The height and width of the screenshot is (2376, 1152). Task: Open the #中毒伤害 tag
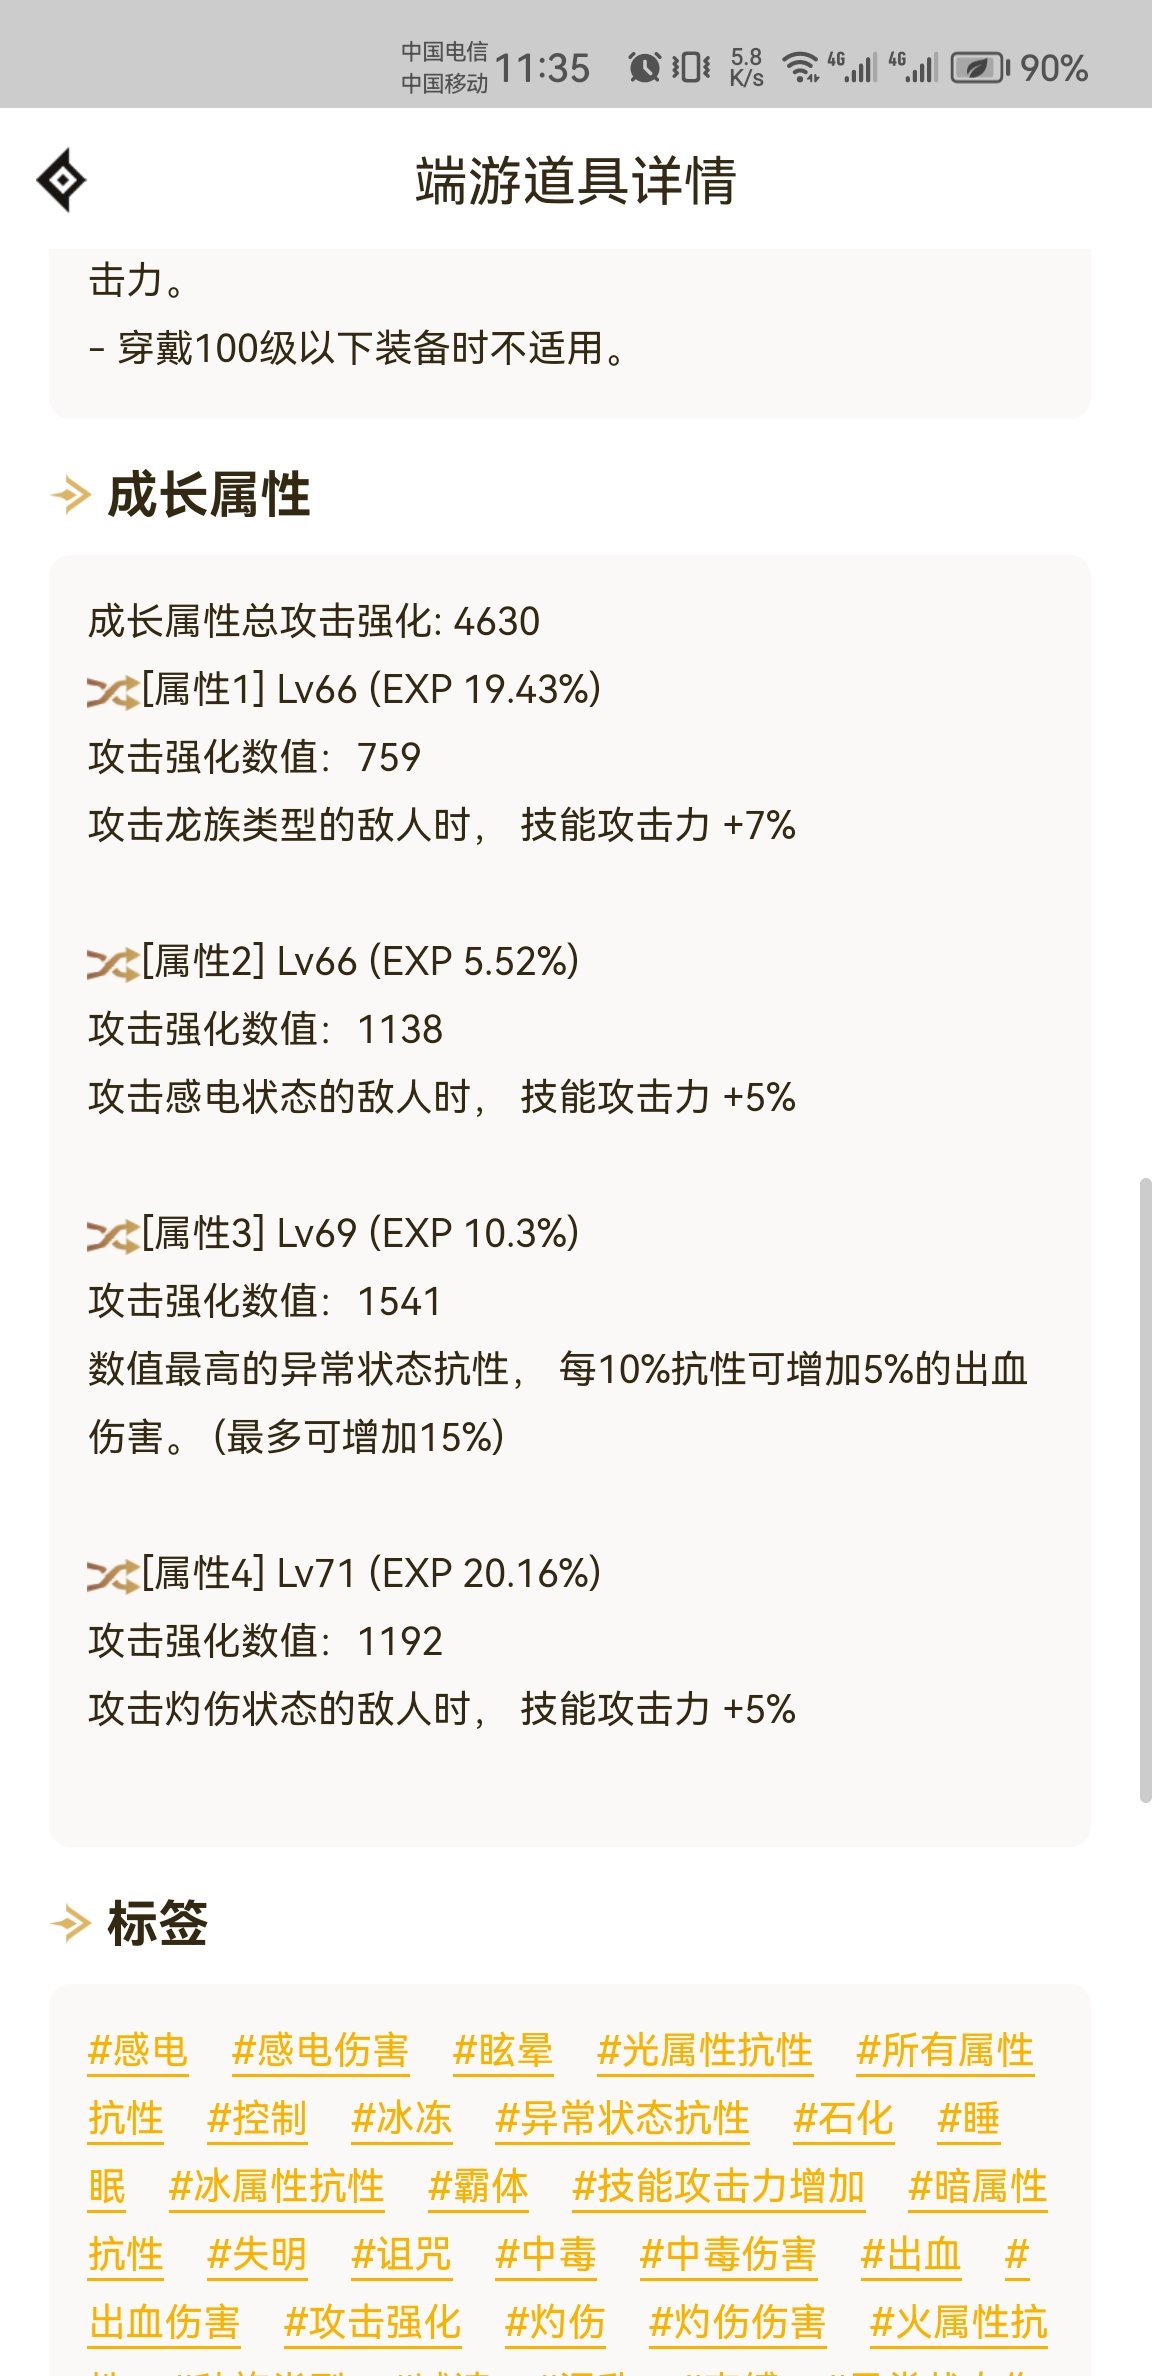pyautogui.click(x=728, y=2254)
